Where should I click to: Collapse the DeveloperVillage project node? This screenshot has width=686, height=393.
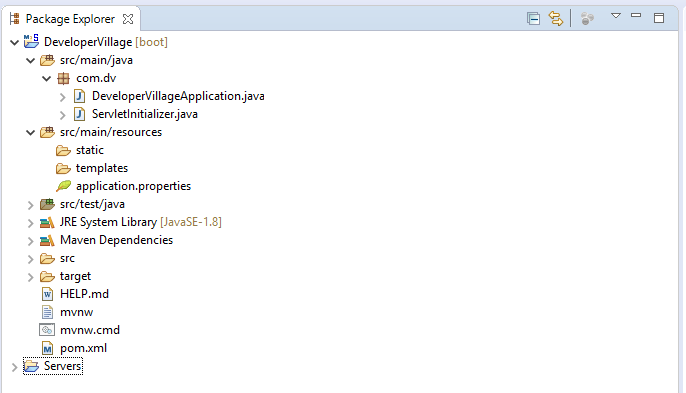click(x=14, y=42)
